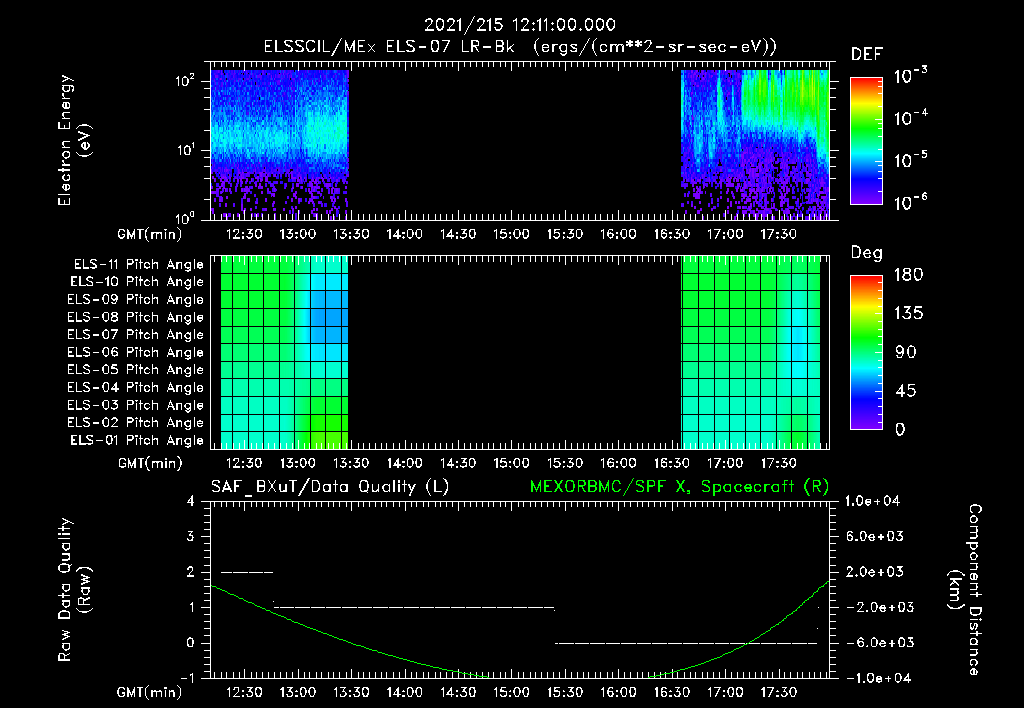
Task: Select GMT(min) label under the spectrogram panel
Action: point(150,234)
